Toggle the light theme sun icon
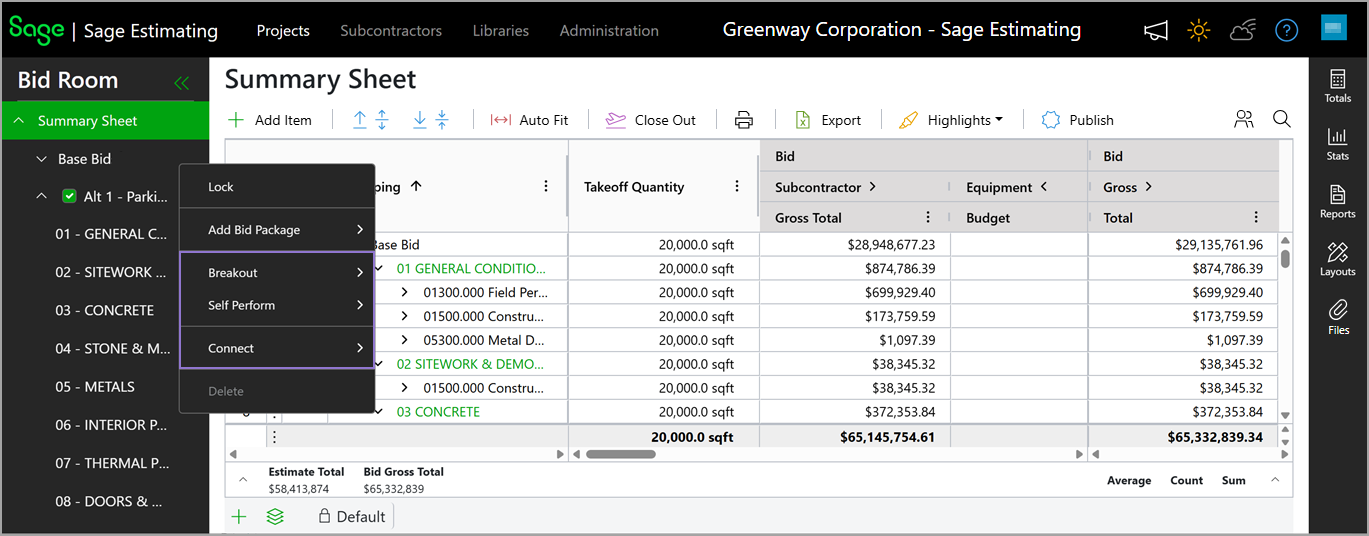The image size is (1369, 536). pyautogui.click(x=1198, y=30)
